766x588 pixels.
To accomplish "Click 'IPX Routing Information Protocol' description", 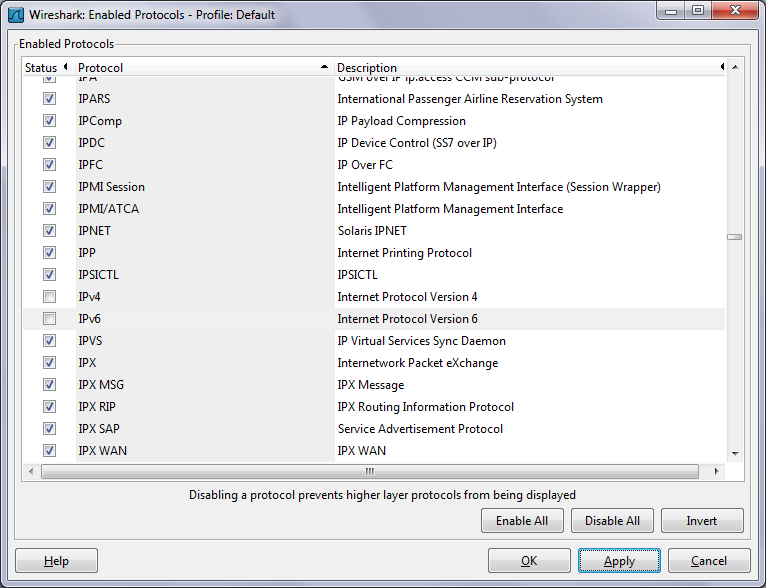I will click(x=426, y=407).
